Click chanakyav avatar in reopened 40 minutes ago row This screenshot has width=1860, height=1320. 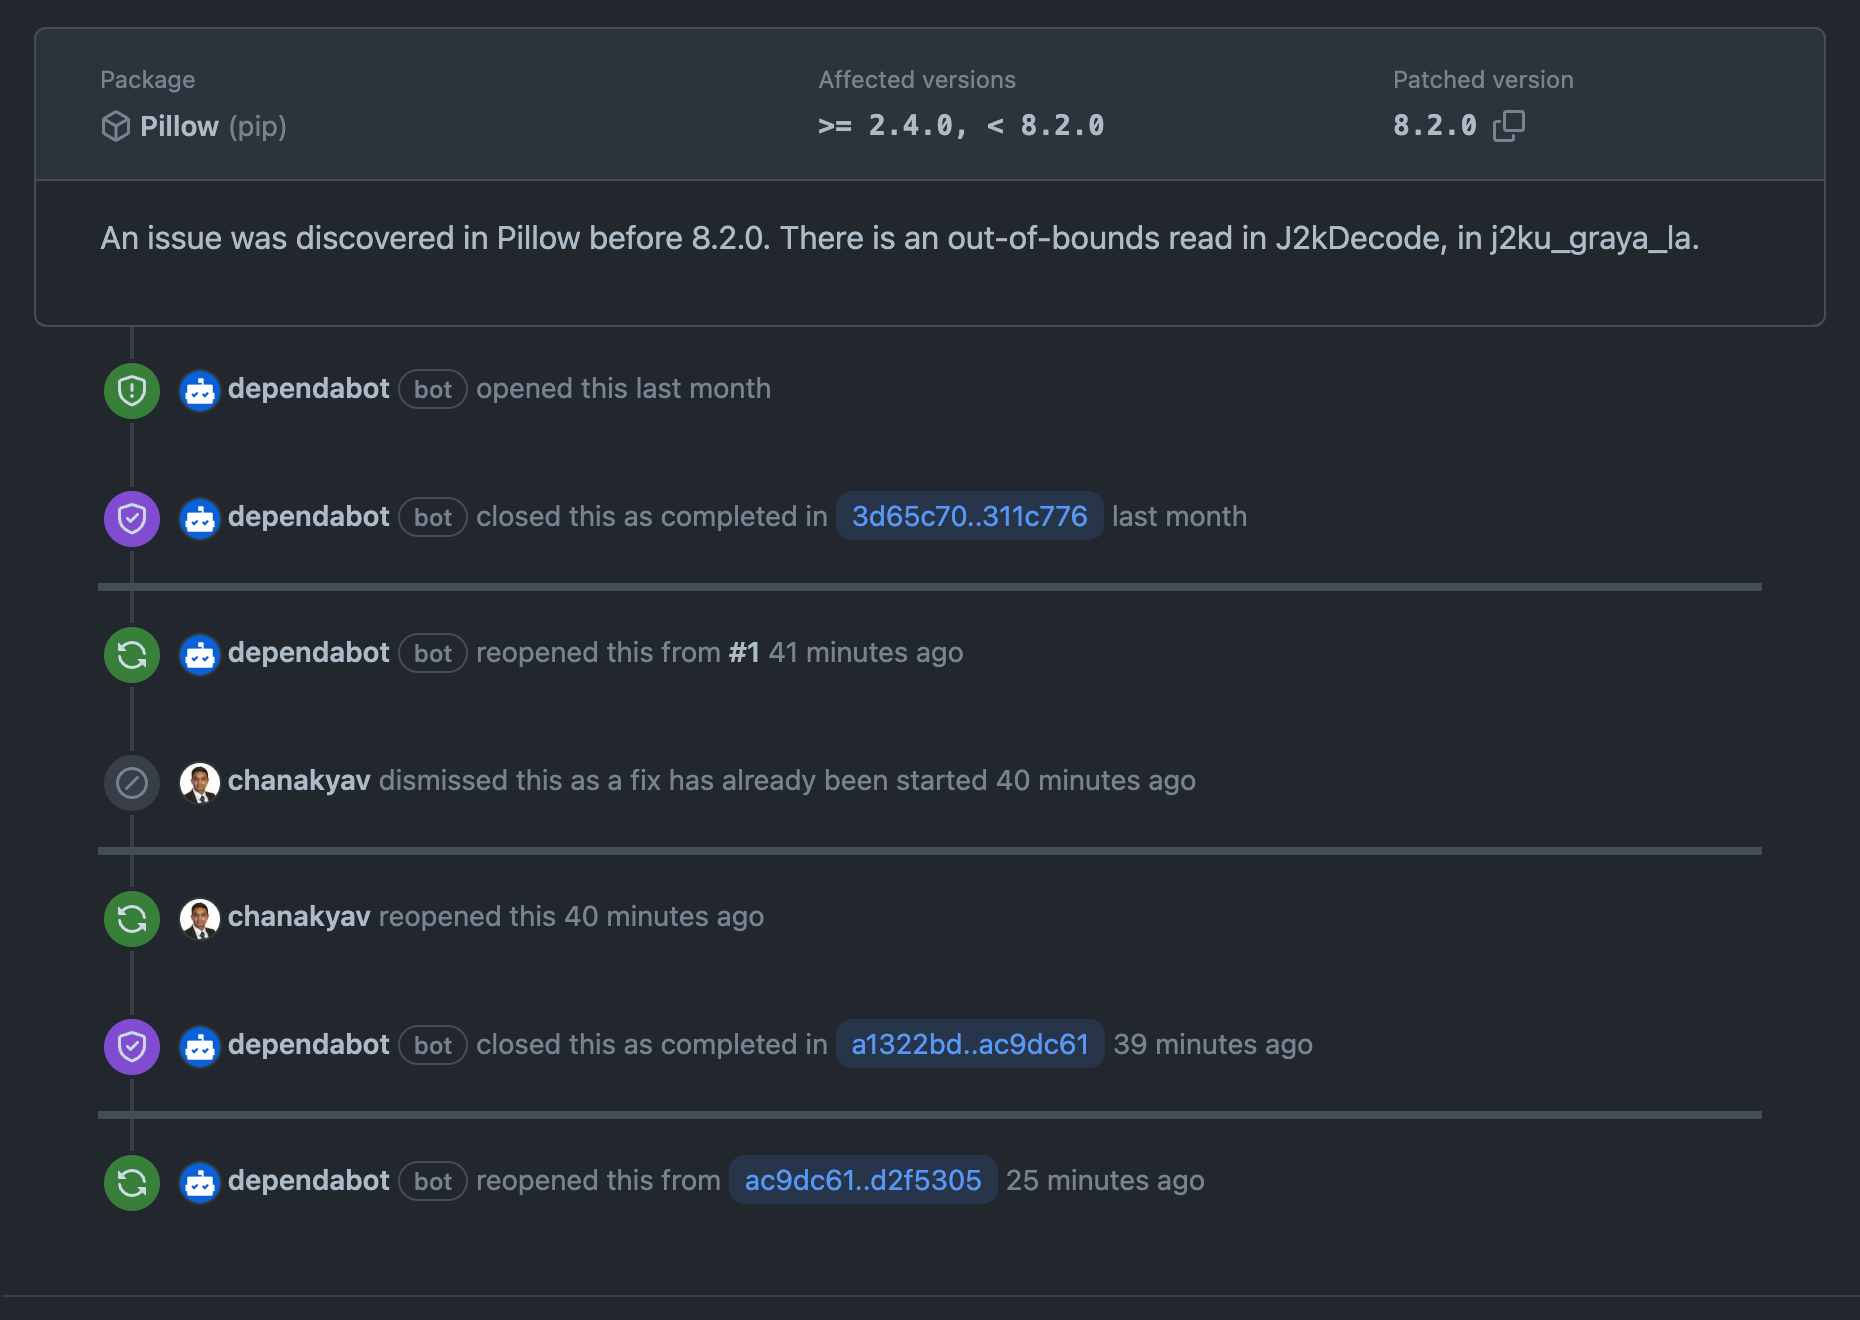coord(200,918)
